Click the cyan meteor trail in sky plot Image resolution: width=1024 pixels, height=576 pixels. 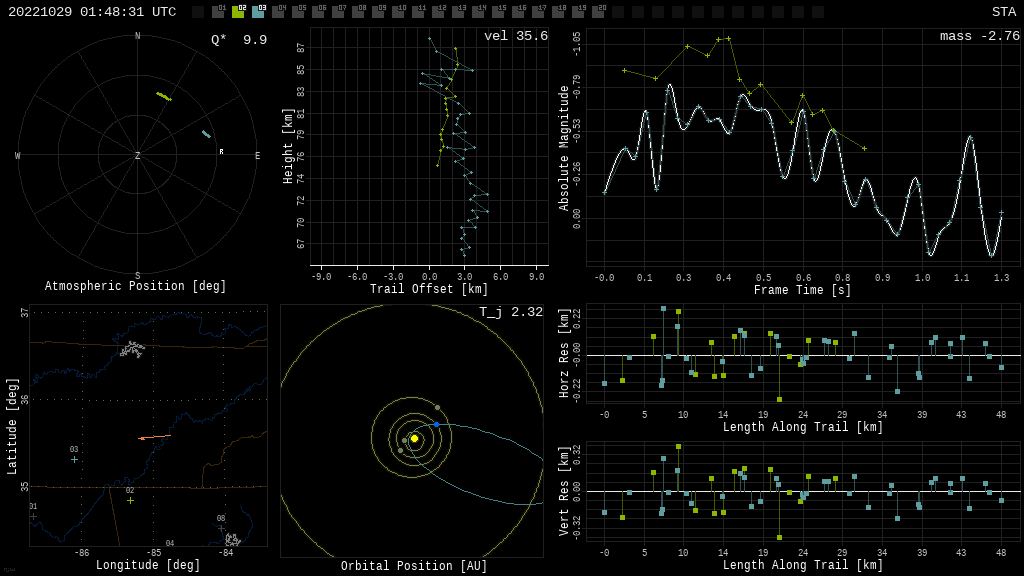tap(206, 133)
